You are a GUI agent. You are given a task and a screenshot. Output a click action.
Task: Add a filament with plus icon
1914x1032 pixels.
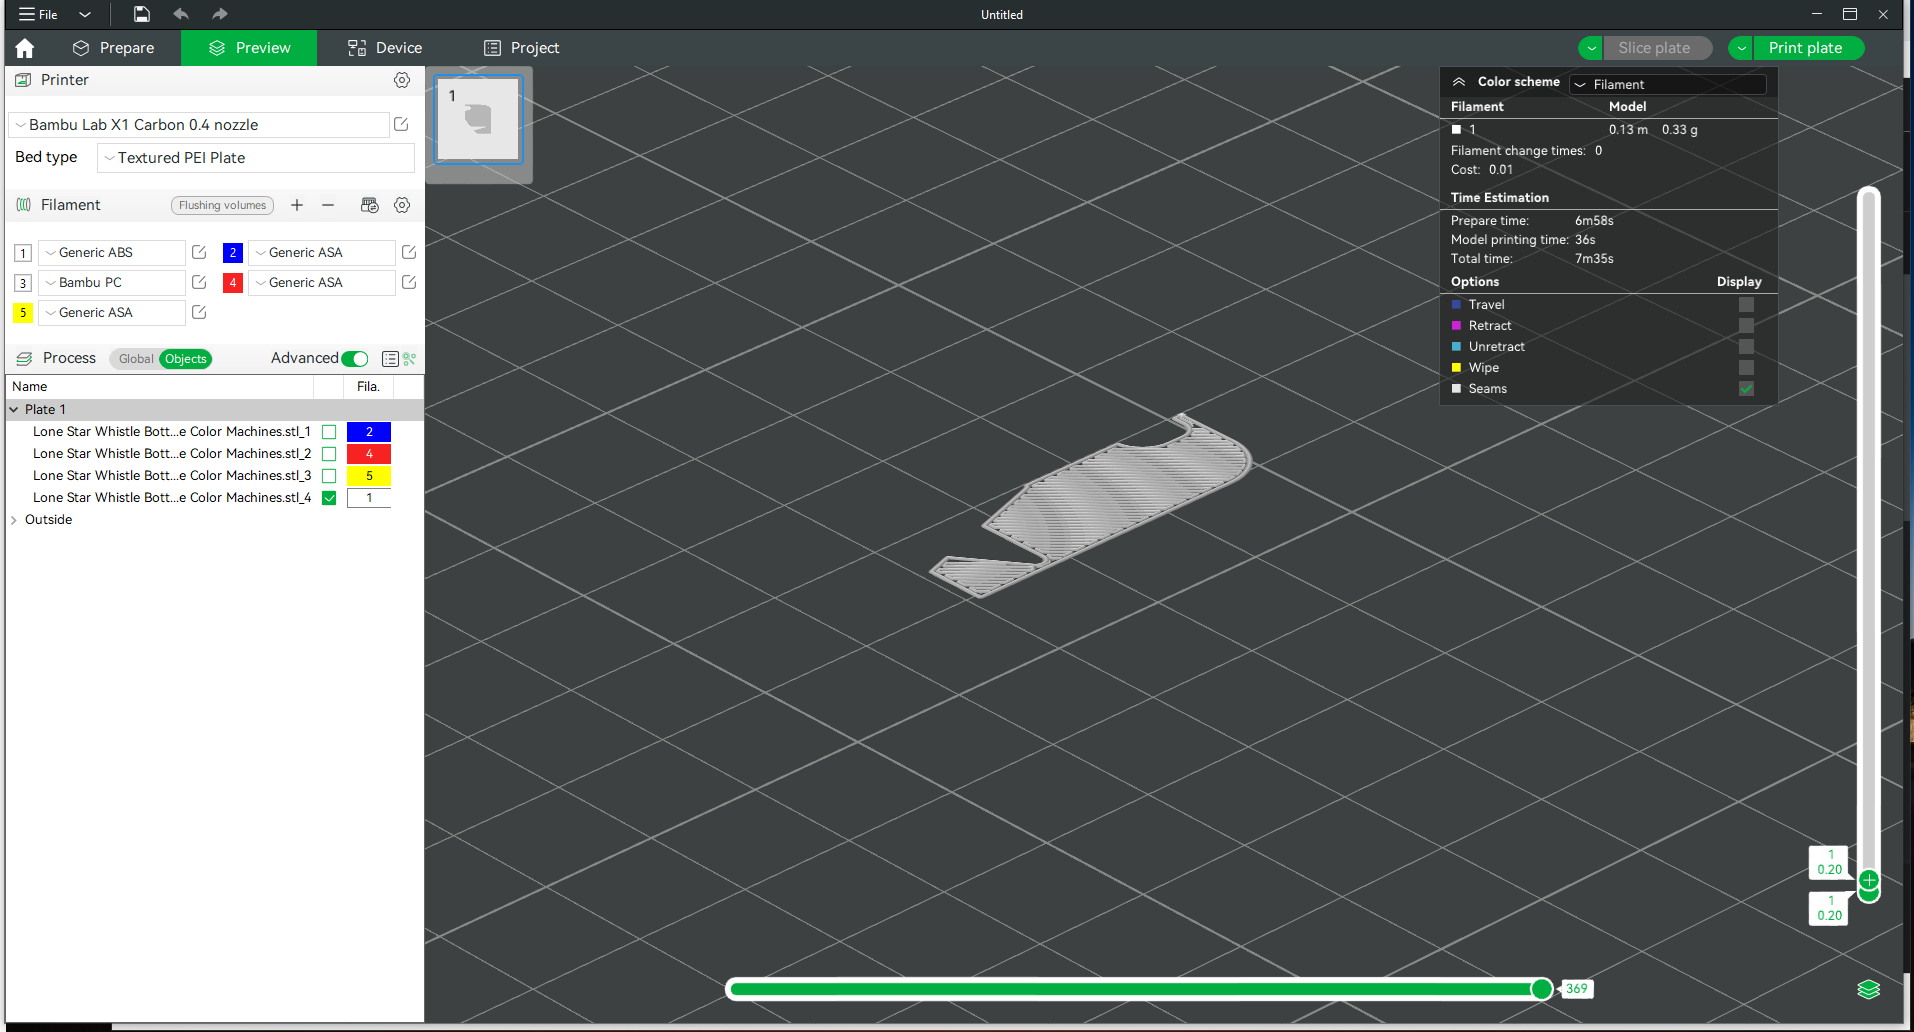[x=297, y=205]
